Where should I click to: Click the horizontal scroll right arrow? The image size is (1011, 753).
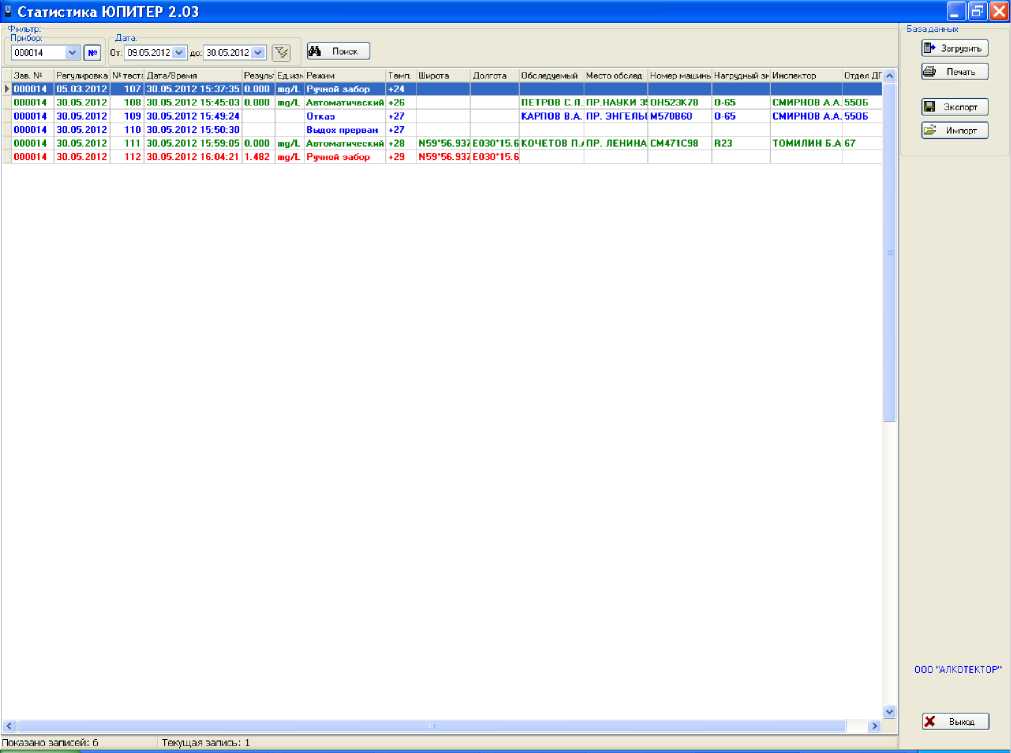tap(874, 726)
